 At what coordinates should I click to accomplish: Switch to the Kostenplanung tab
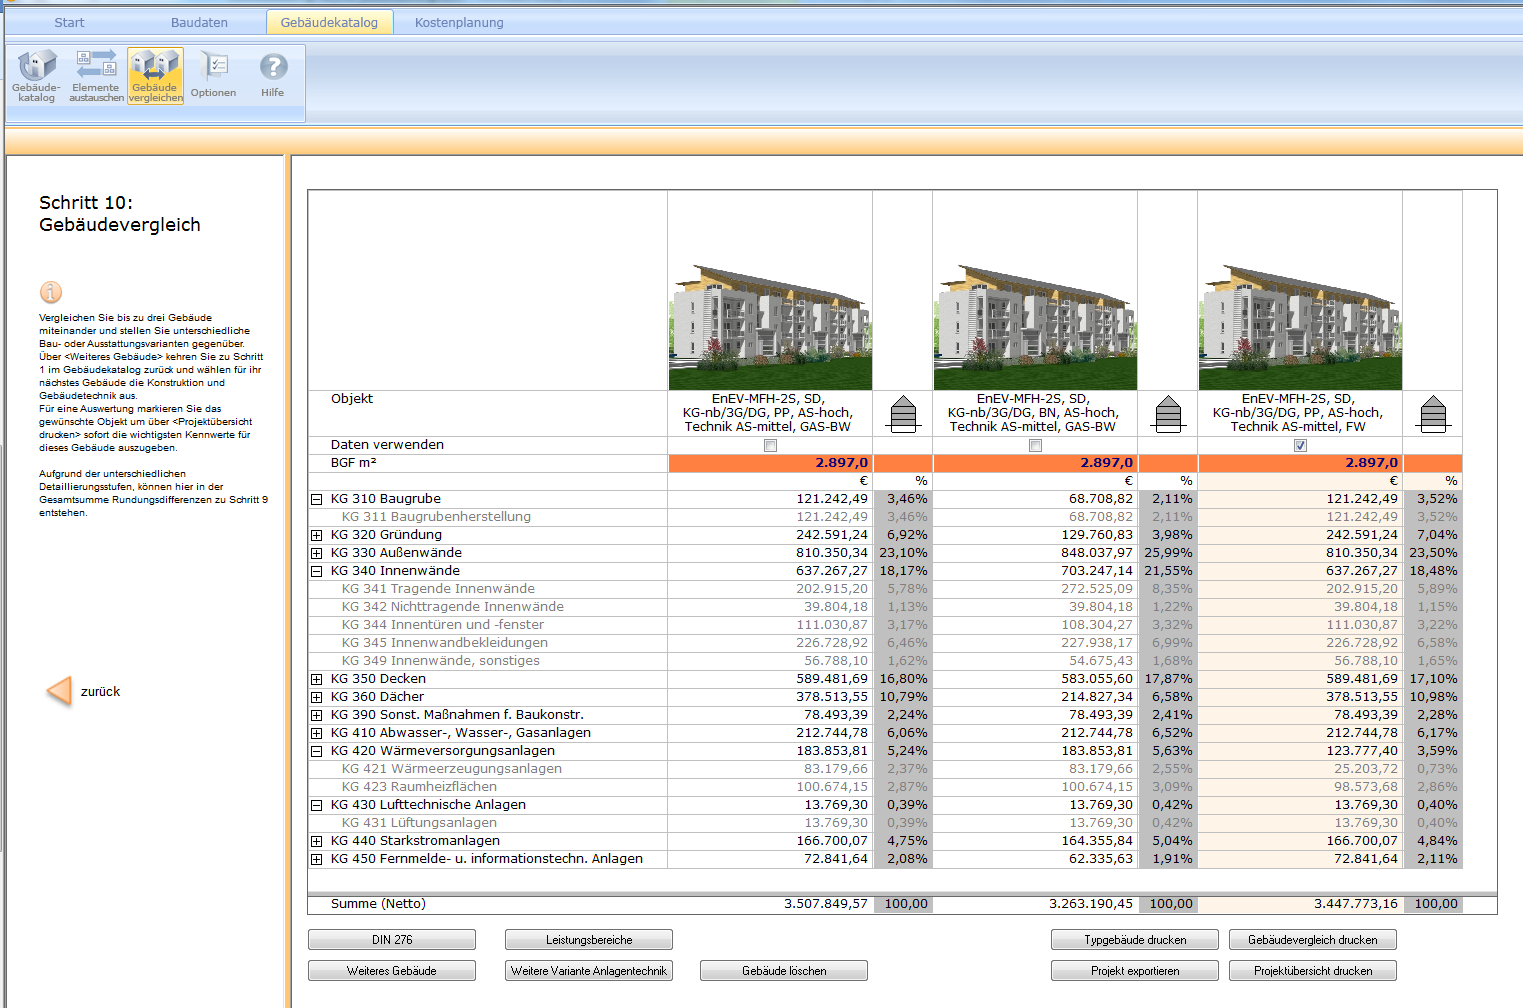459,22
